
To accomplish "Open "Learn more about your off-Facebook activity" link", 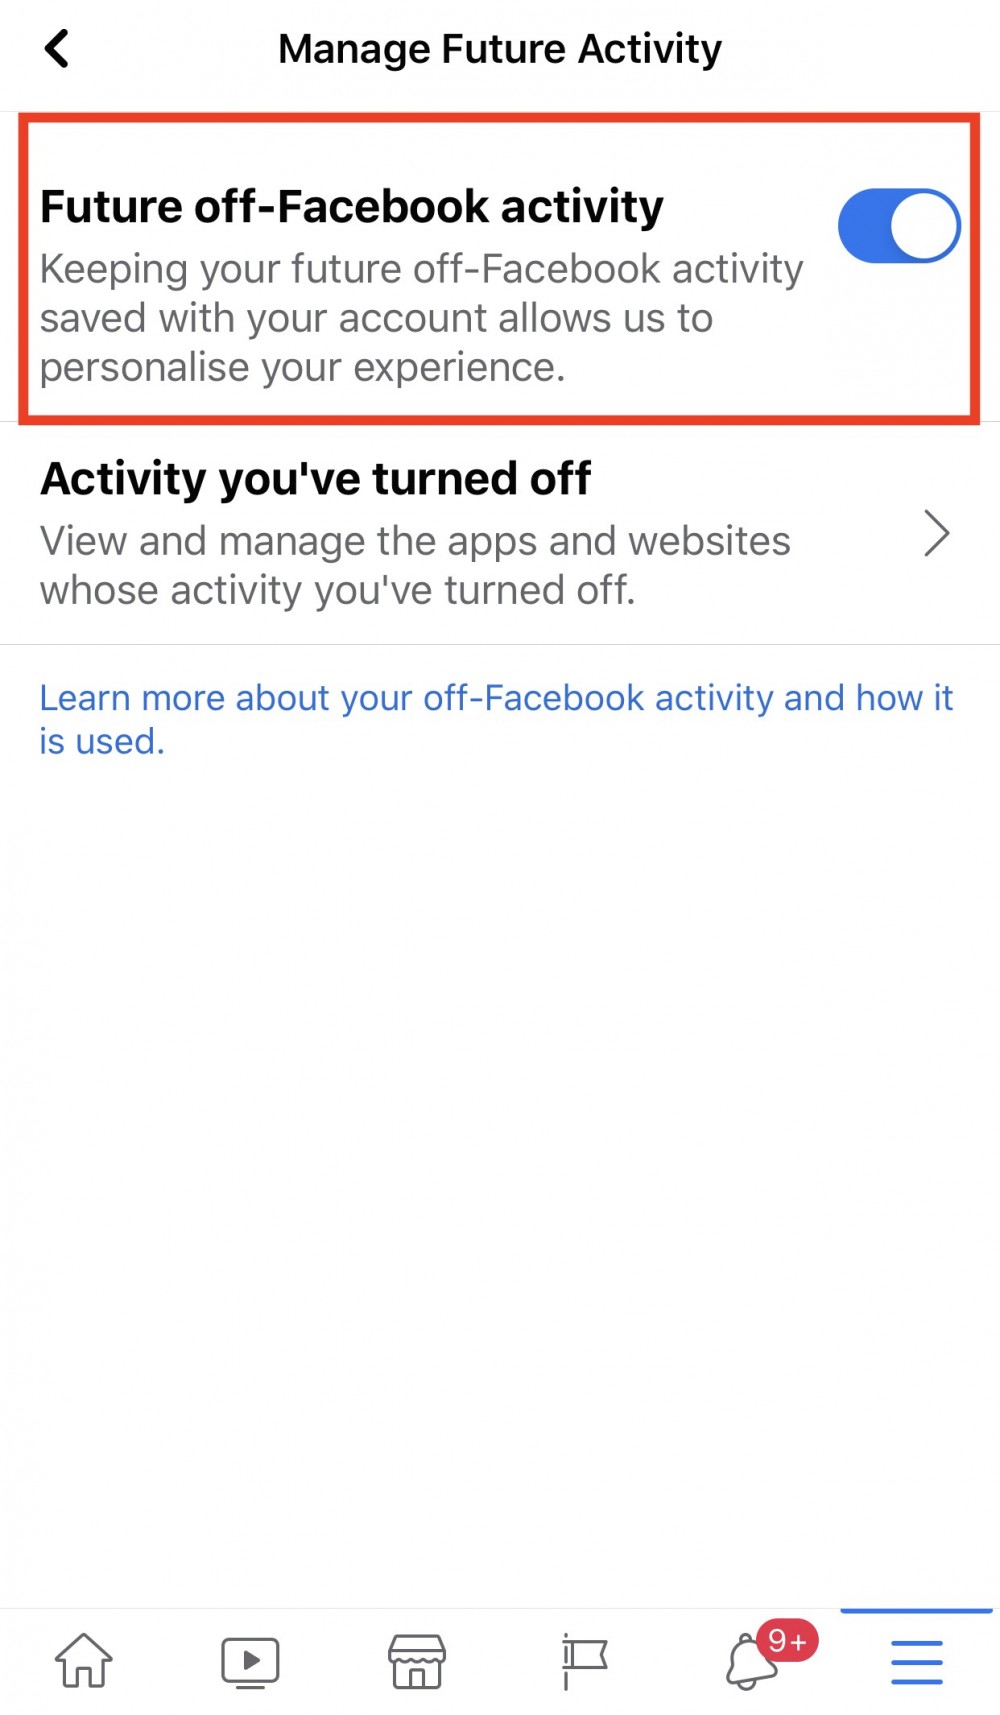I will pos(496,697).
